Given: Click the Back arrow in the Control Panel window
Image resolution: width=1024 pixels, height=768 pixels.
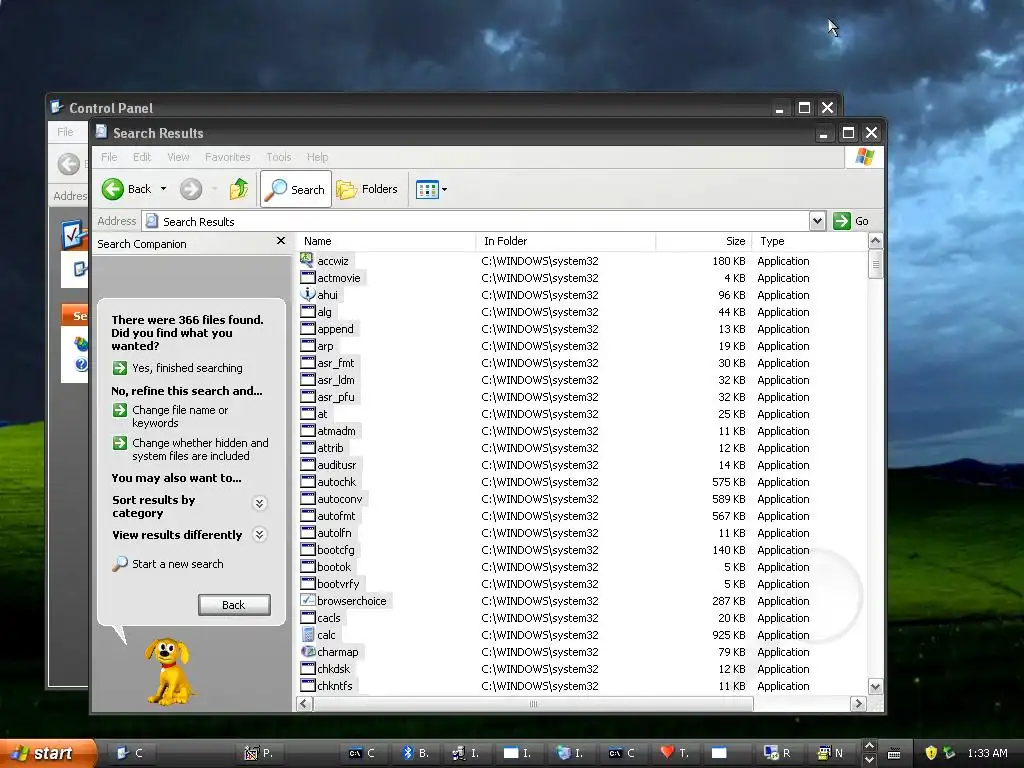Looking at the screenshot, I should point(69,164).
